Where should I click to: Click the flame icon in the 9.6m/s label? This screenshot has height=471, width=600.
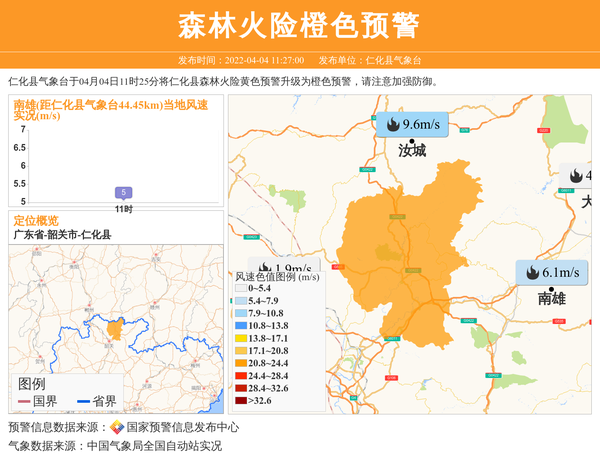[x=392, y=125]
